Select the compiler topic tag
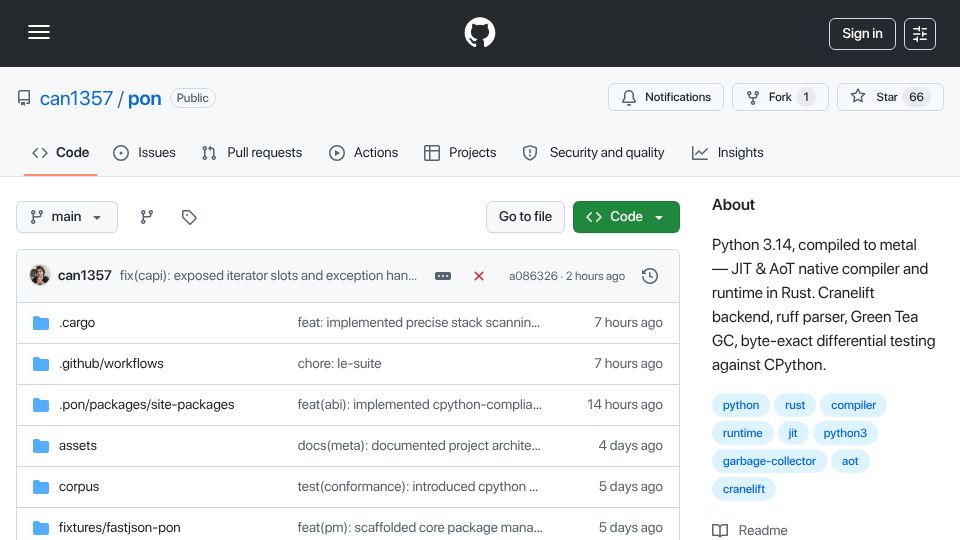 [853, 405]
